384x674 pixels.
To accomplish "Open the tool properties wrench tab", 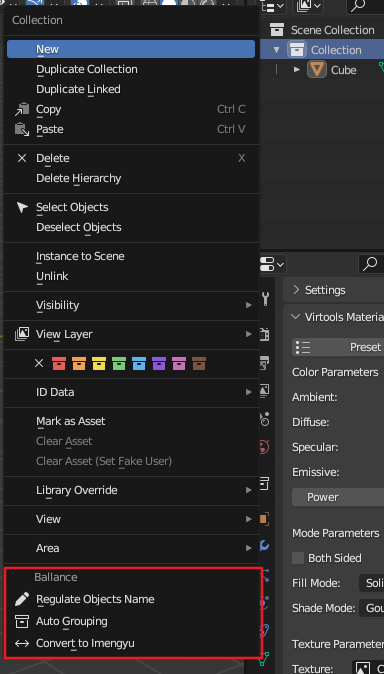I will click(265, 299).
